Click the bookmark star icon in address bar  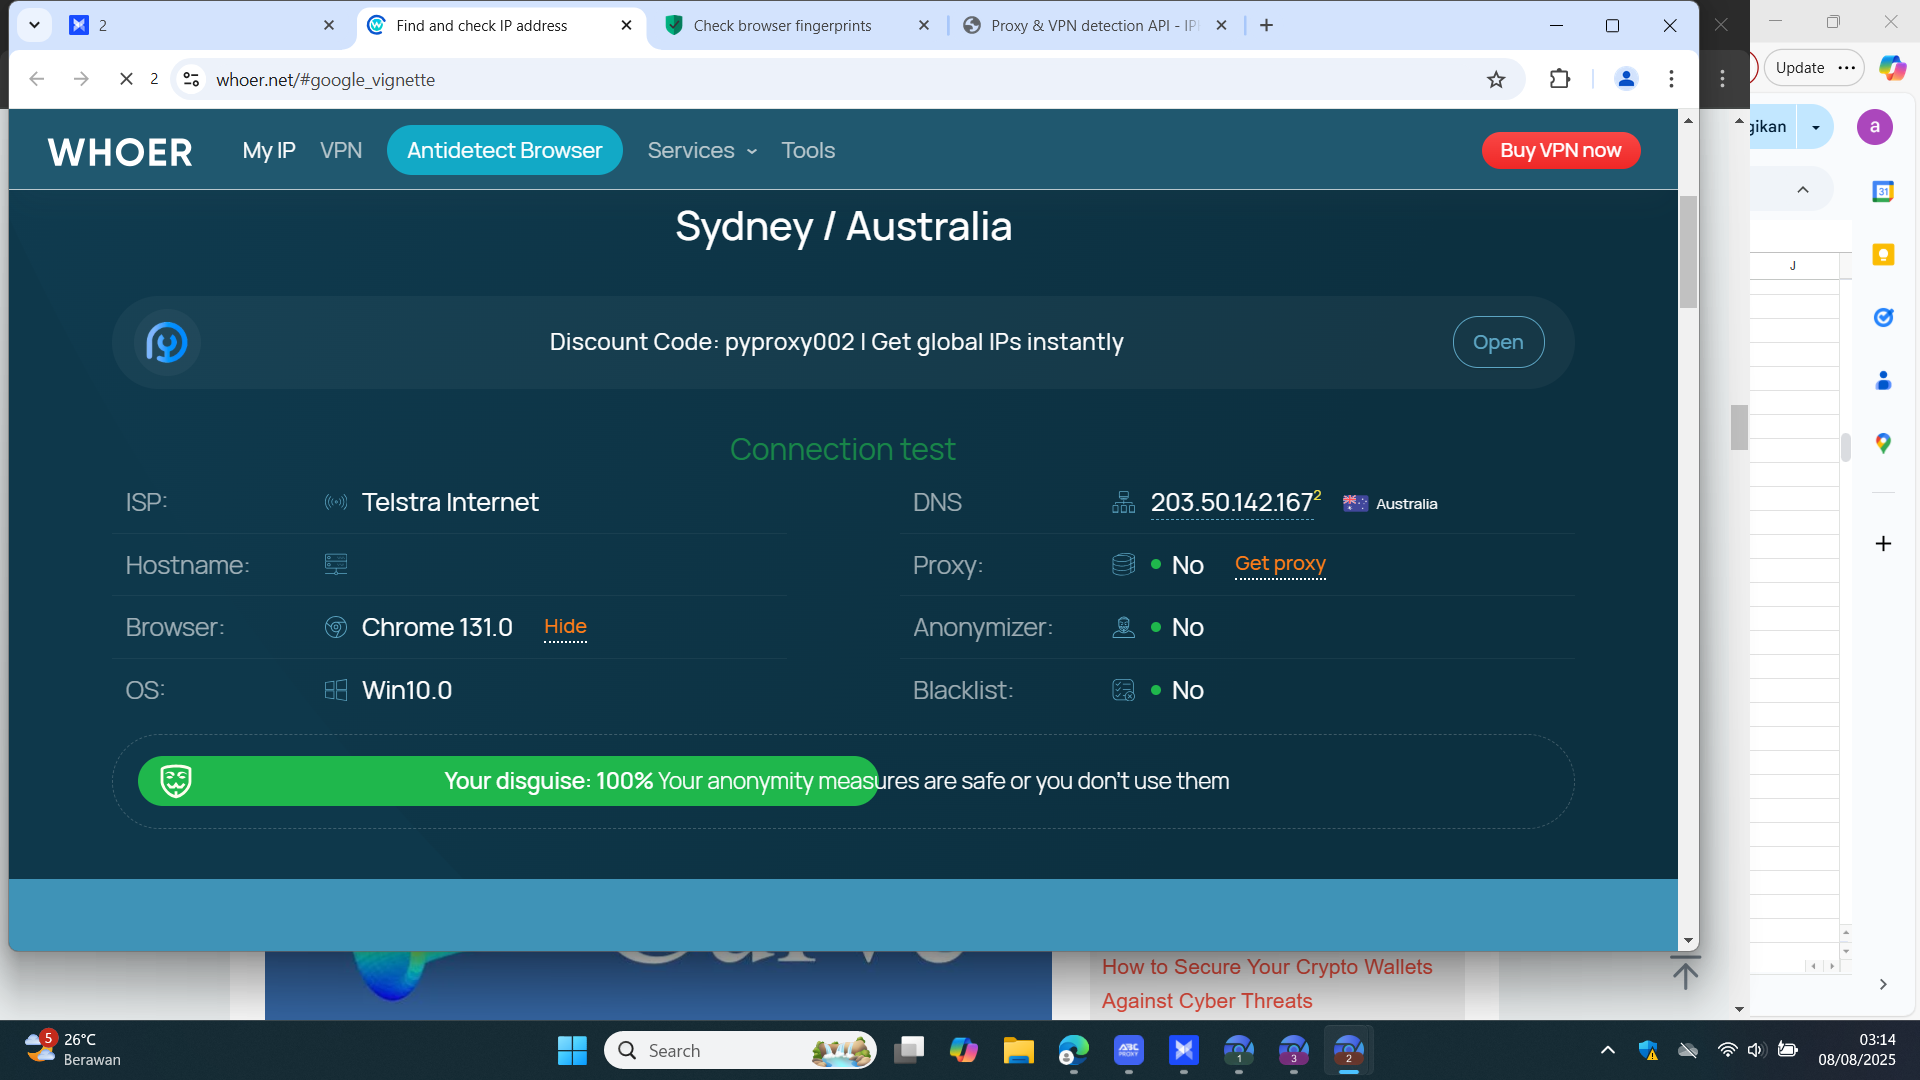tap(1496, 80)
